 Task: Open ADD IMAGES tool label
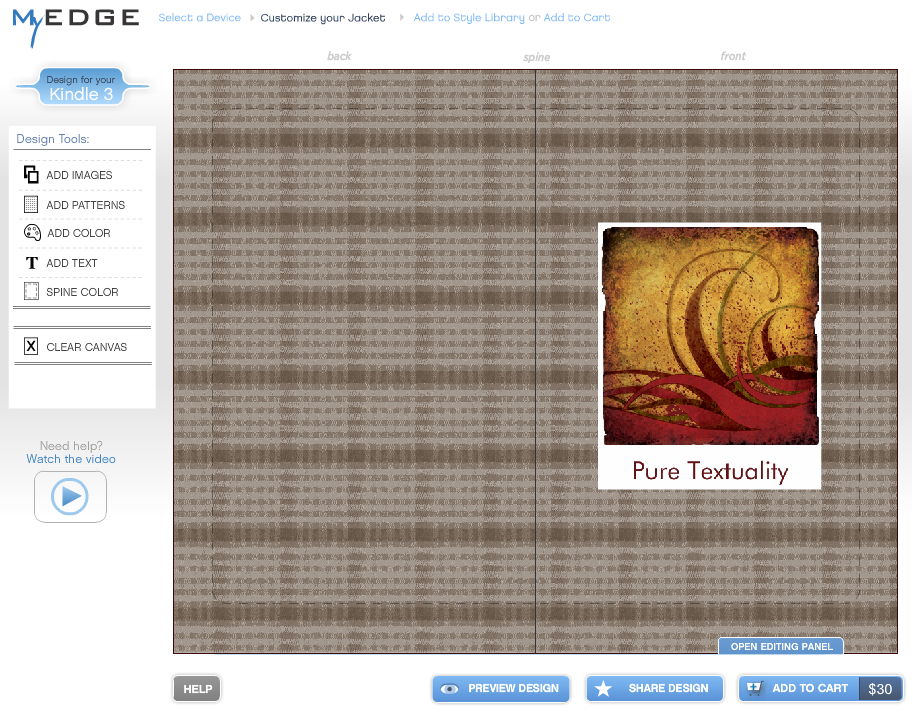tap(79, 175)
